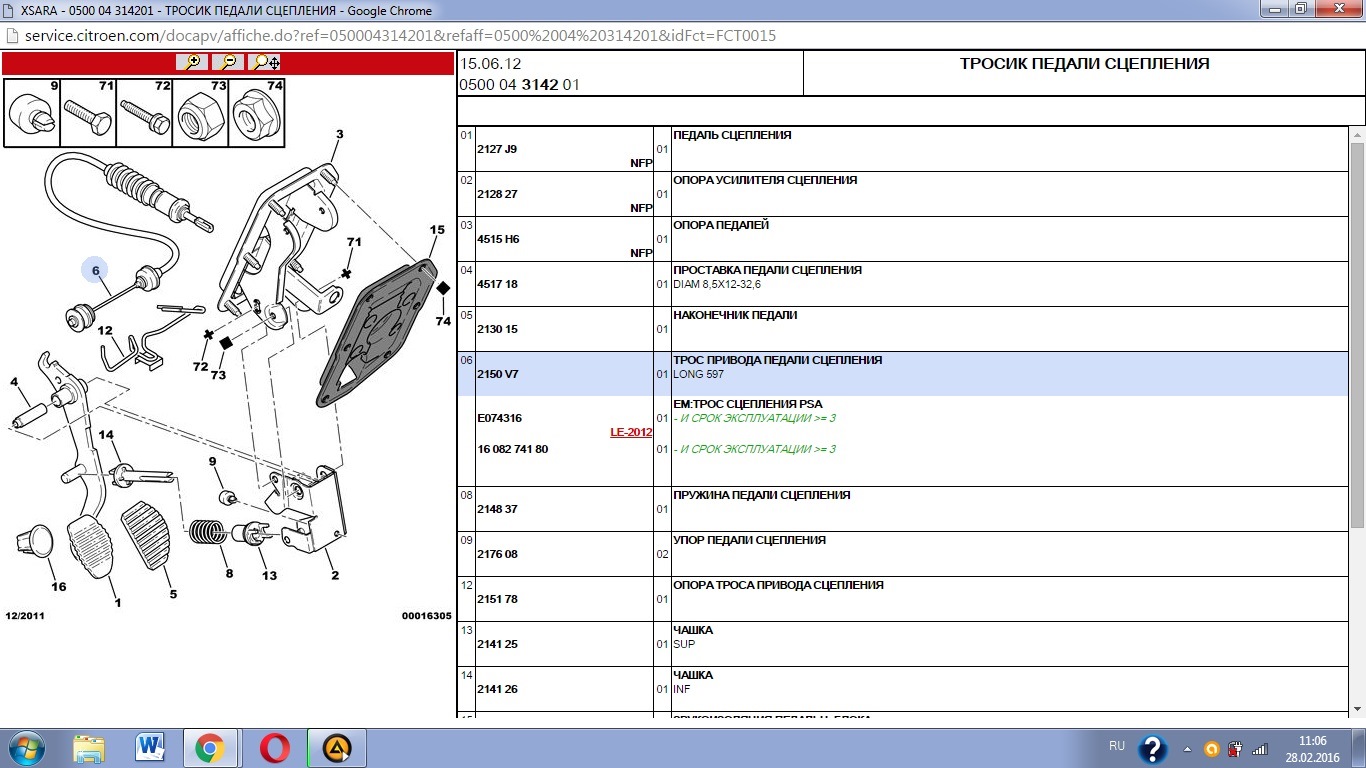Select part number 4517 18

[x=497, y=284]
